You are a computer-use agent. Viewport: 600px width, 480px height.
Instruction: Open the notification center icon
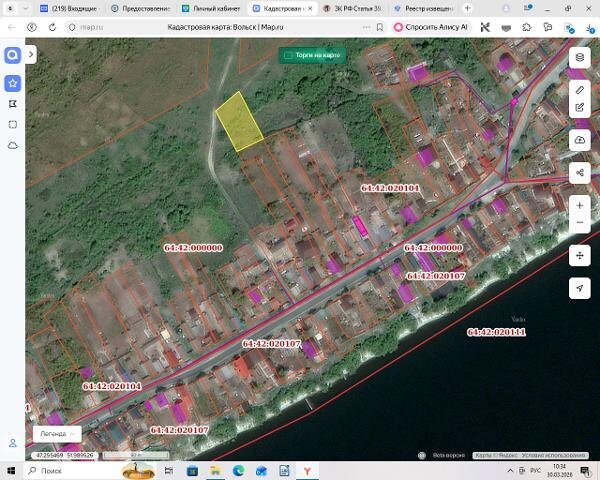pos(585,471)
